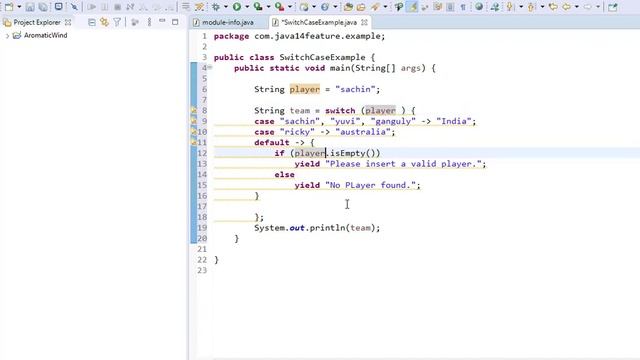This screenshot has height=360, width=640.
Task: Open the New wizard dropdown arrow
Action: pyautogui.click(x=19, y=7)
